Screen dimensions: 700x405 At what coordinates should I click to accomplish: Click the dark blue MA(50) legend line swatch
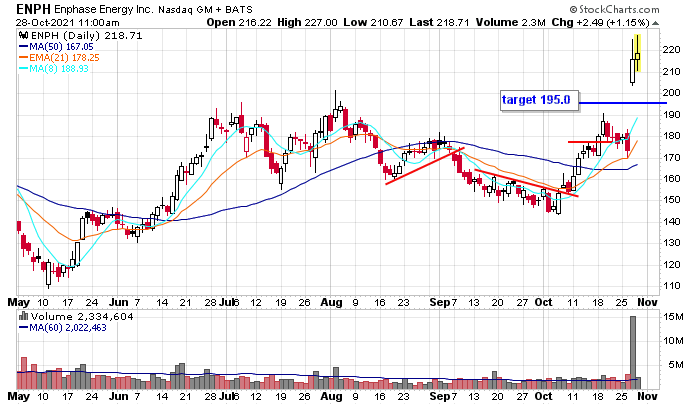coord(24,47)
